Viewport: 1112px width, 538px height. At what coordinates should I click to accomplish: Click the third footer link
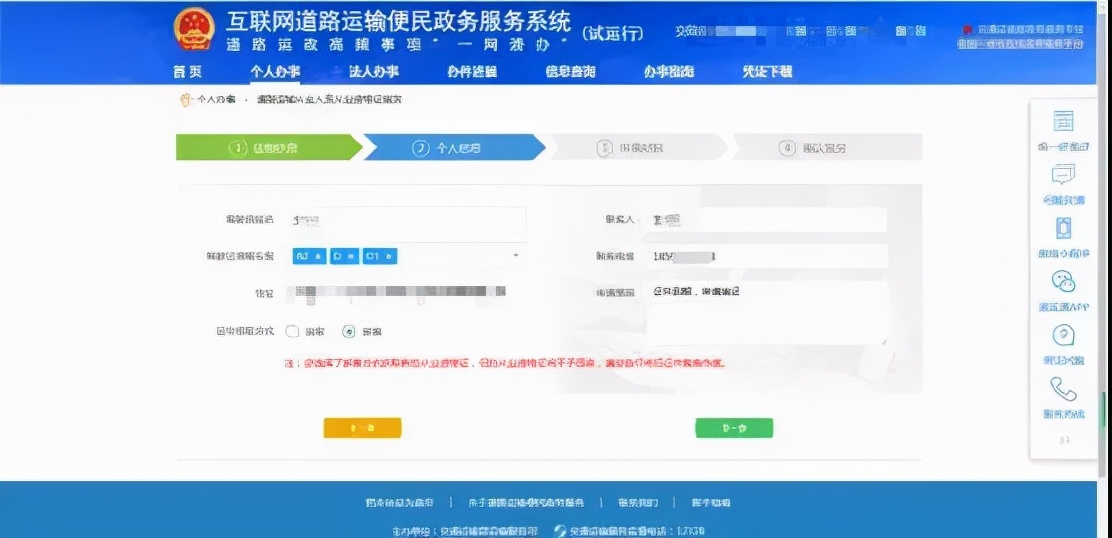point(638,503)
